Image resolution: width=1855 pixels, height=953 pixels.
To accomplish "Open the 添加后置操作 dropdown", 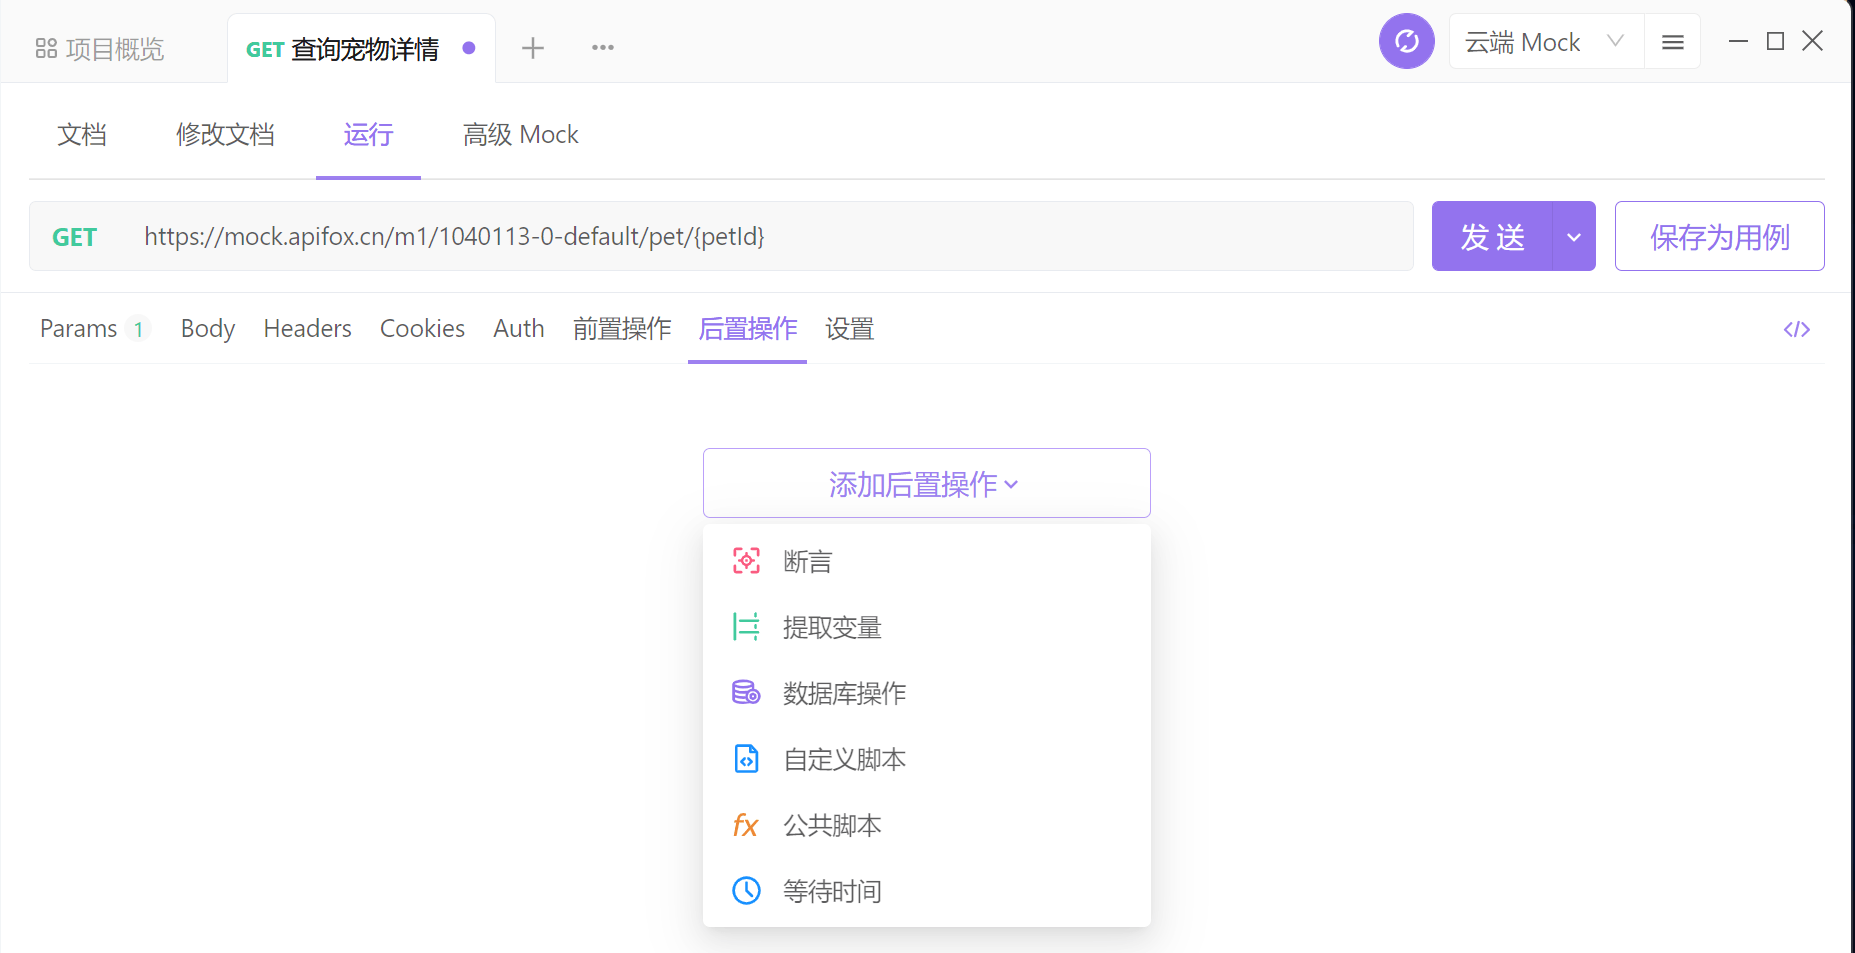I will (925, 483).
